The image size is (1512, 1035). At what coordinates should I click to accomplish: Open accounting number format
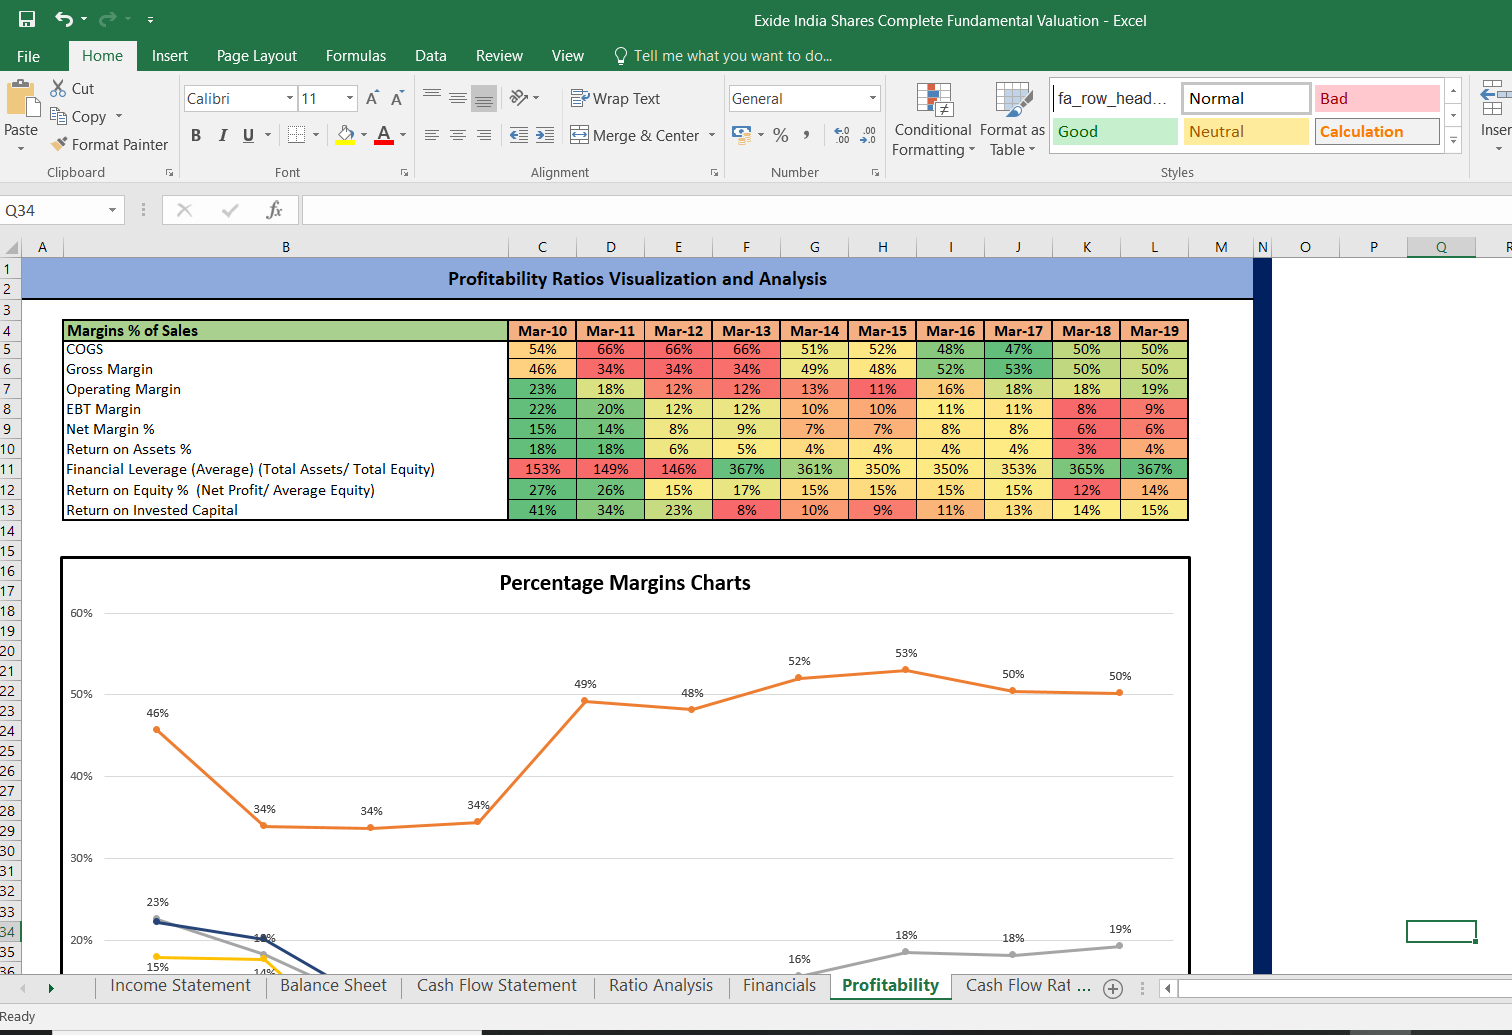[741, 135]
